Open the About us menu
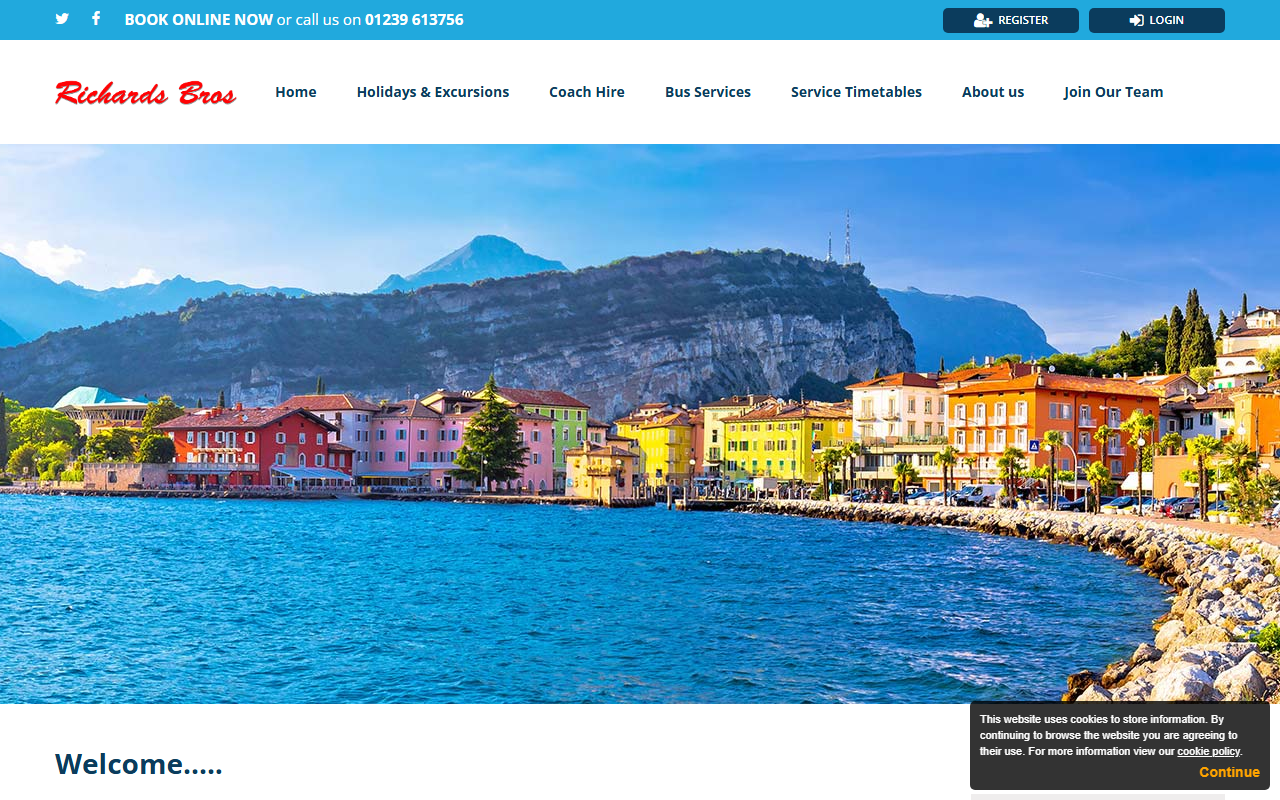 (993, 92)
